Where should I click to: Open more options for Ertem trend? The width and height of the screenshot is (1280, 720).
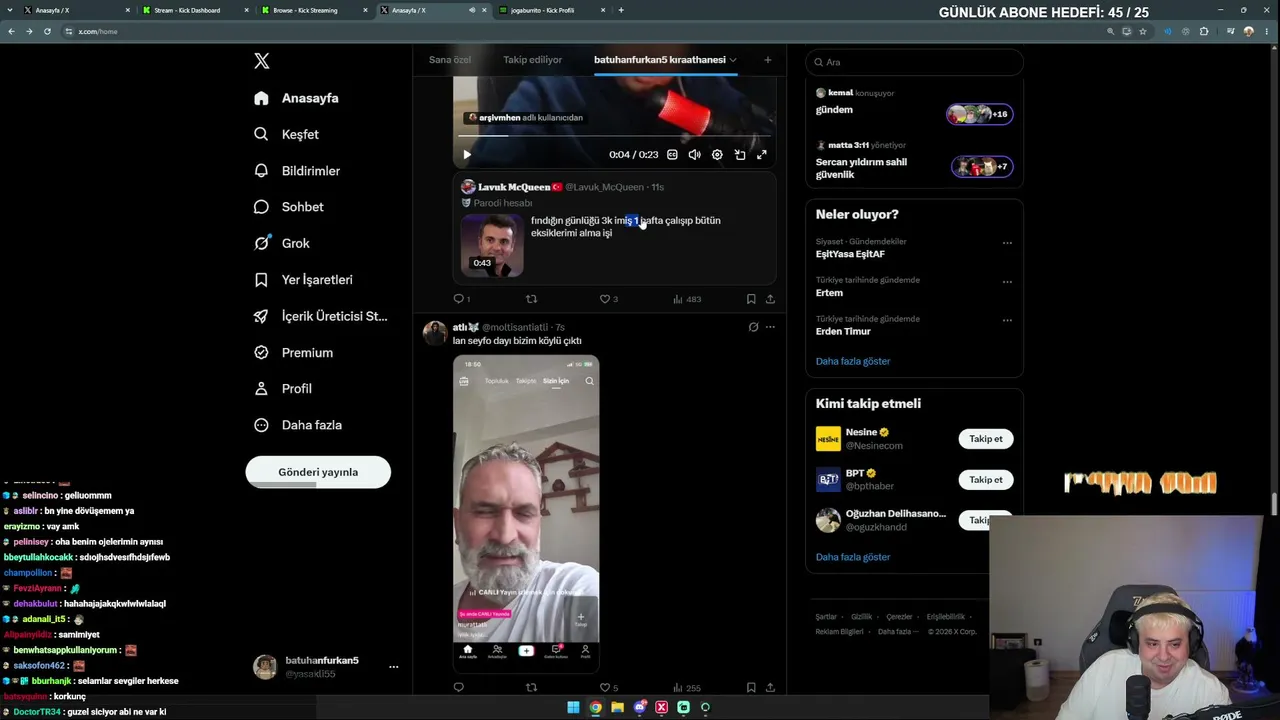point(1007,282)
